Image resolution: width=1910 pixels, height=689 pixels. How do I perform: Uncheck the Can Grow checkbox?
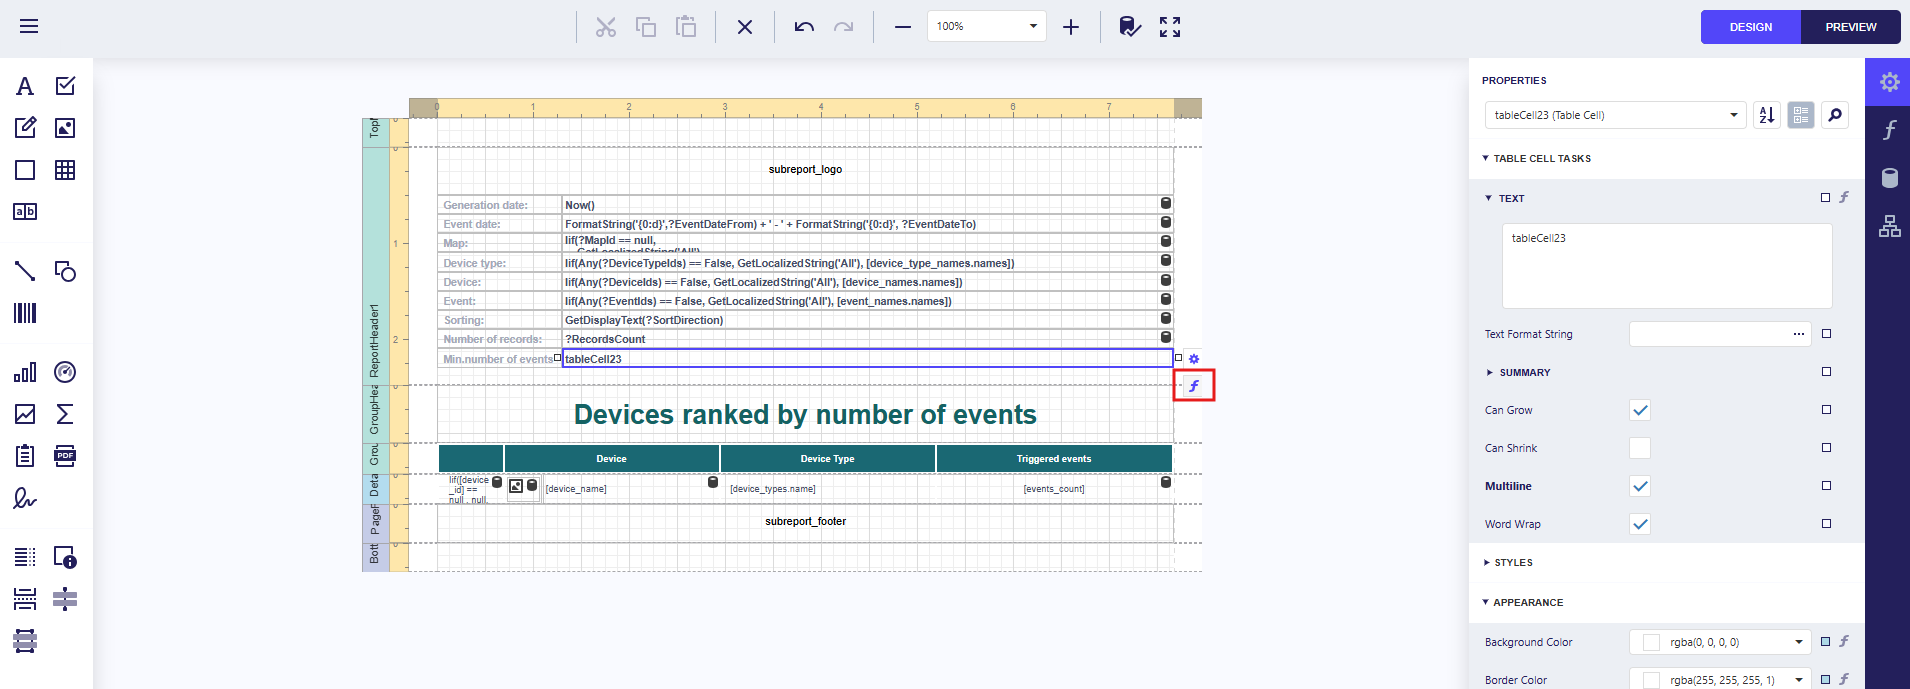(x=1640, y=410)
